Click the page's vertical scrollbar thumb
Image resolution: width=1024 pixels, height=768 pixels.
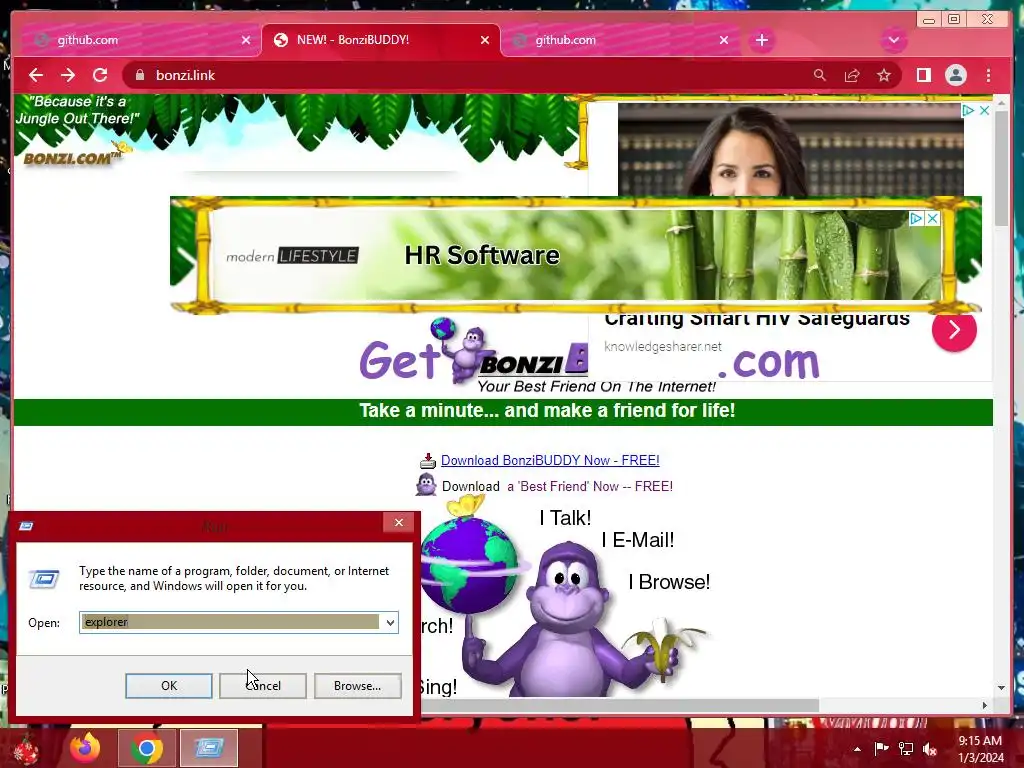(1002, 168)
